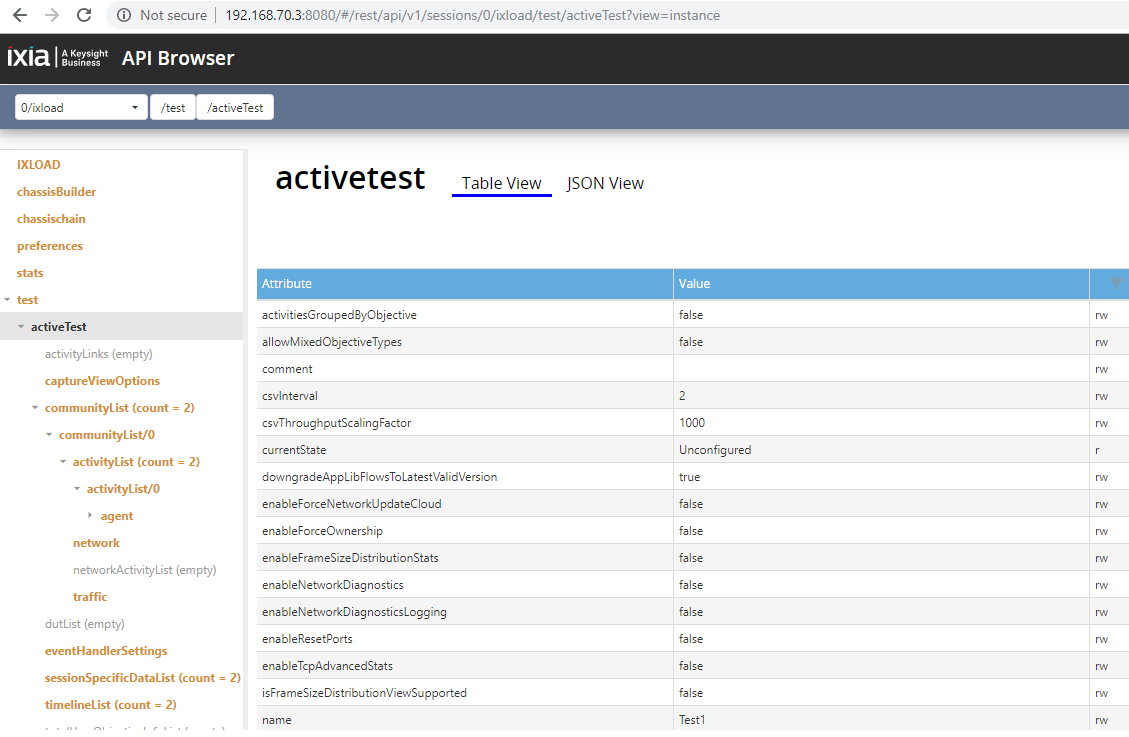1129x737 pixels.
Task: Collapse the test tree node
Action: pyautogui.click(x=8, y=300)
